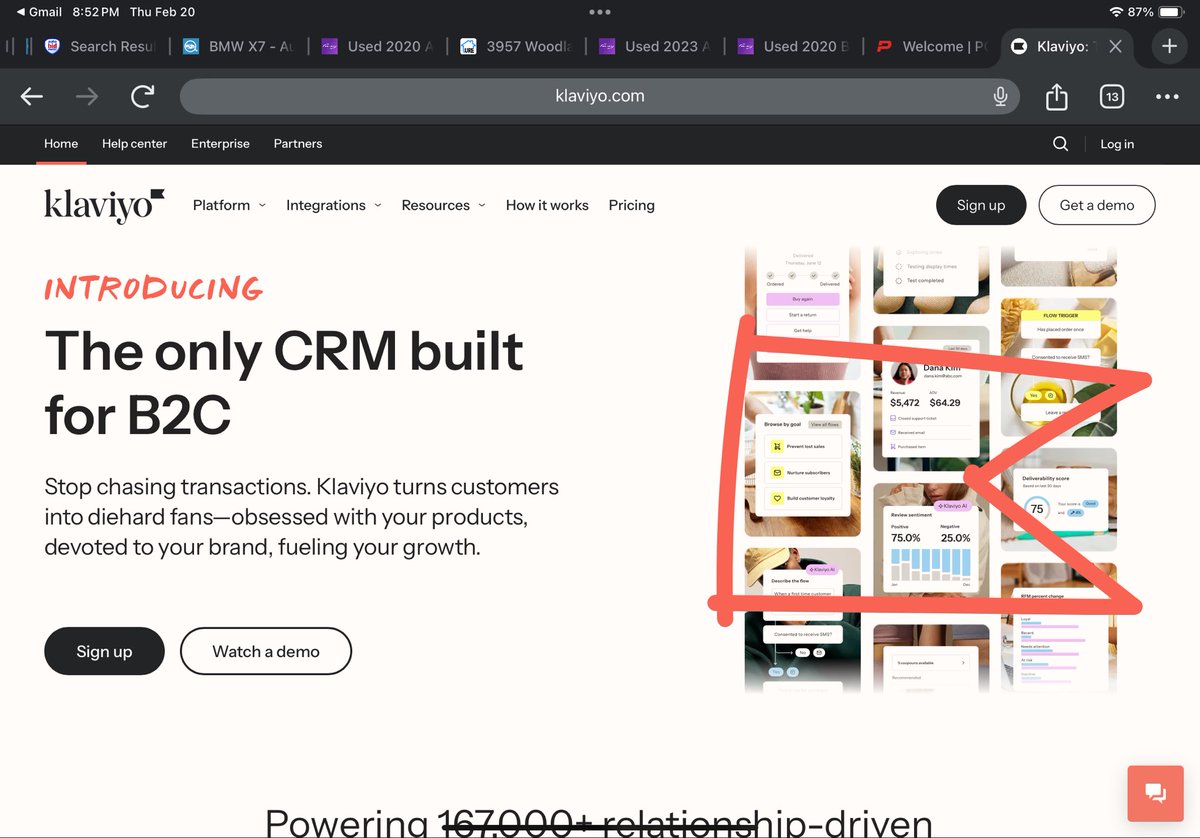Open Safari's more options menu

(1166, 96)
